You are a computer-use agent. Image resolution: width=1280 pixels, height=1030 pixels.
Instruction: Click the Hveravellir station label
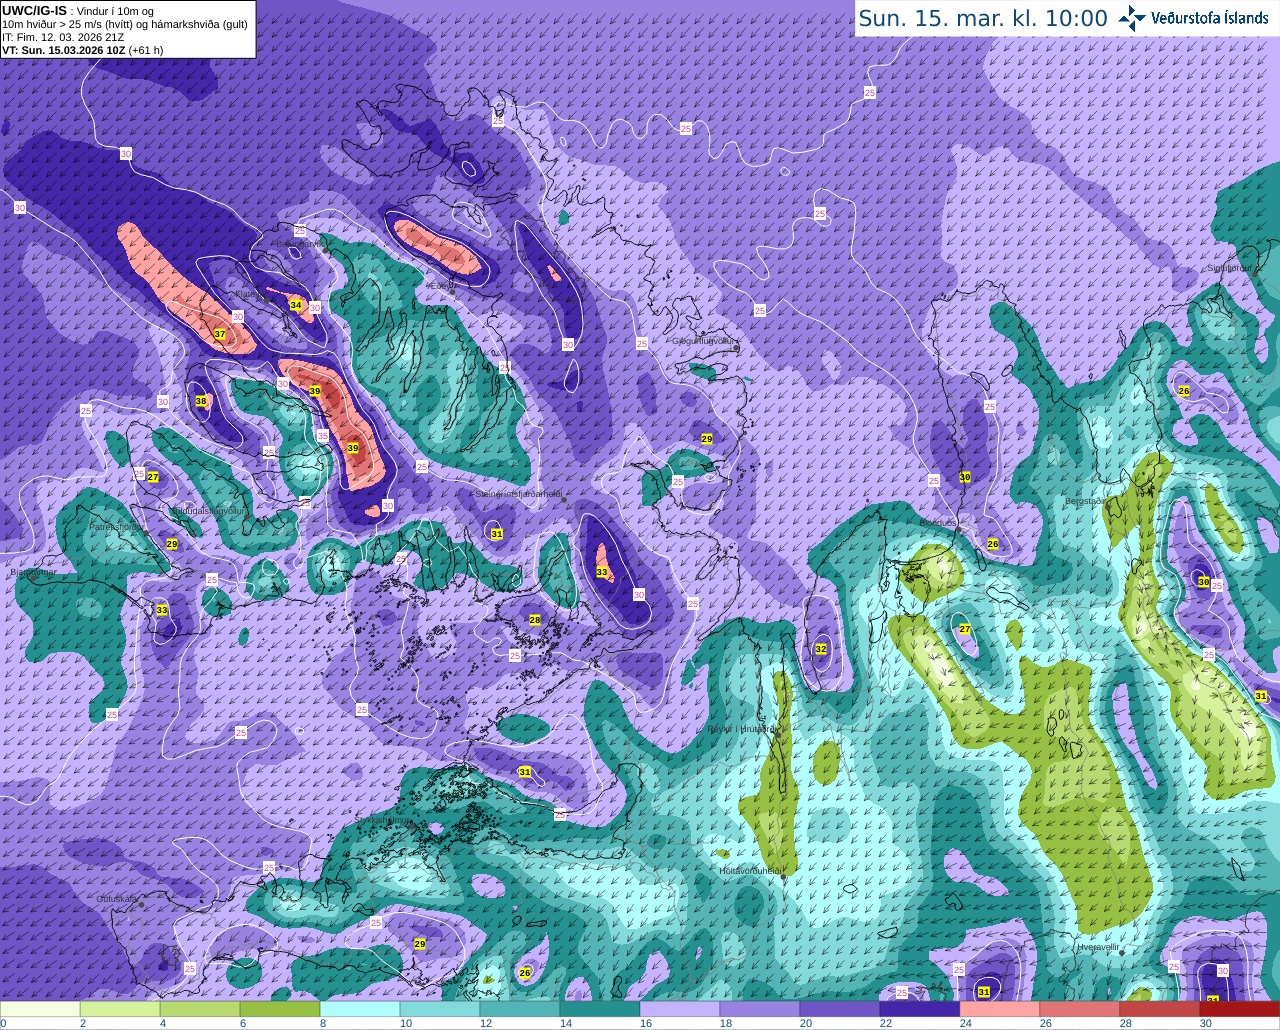(1098, 946)
